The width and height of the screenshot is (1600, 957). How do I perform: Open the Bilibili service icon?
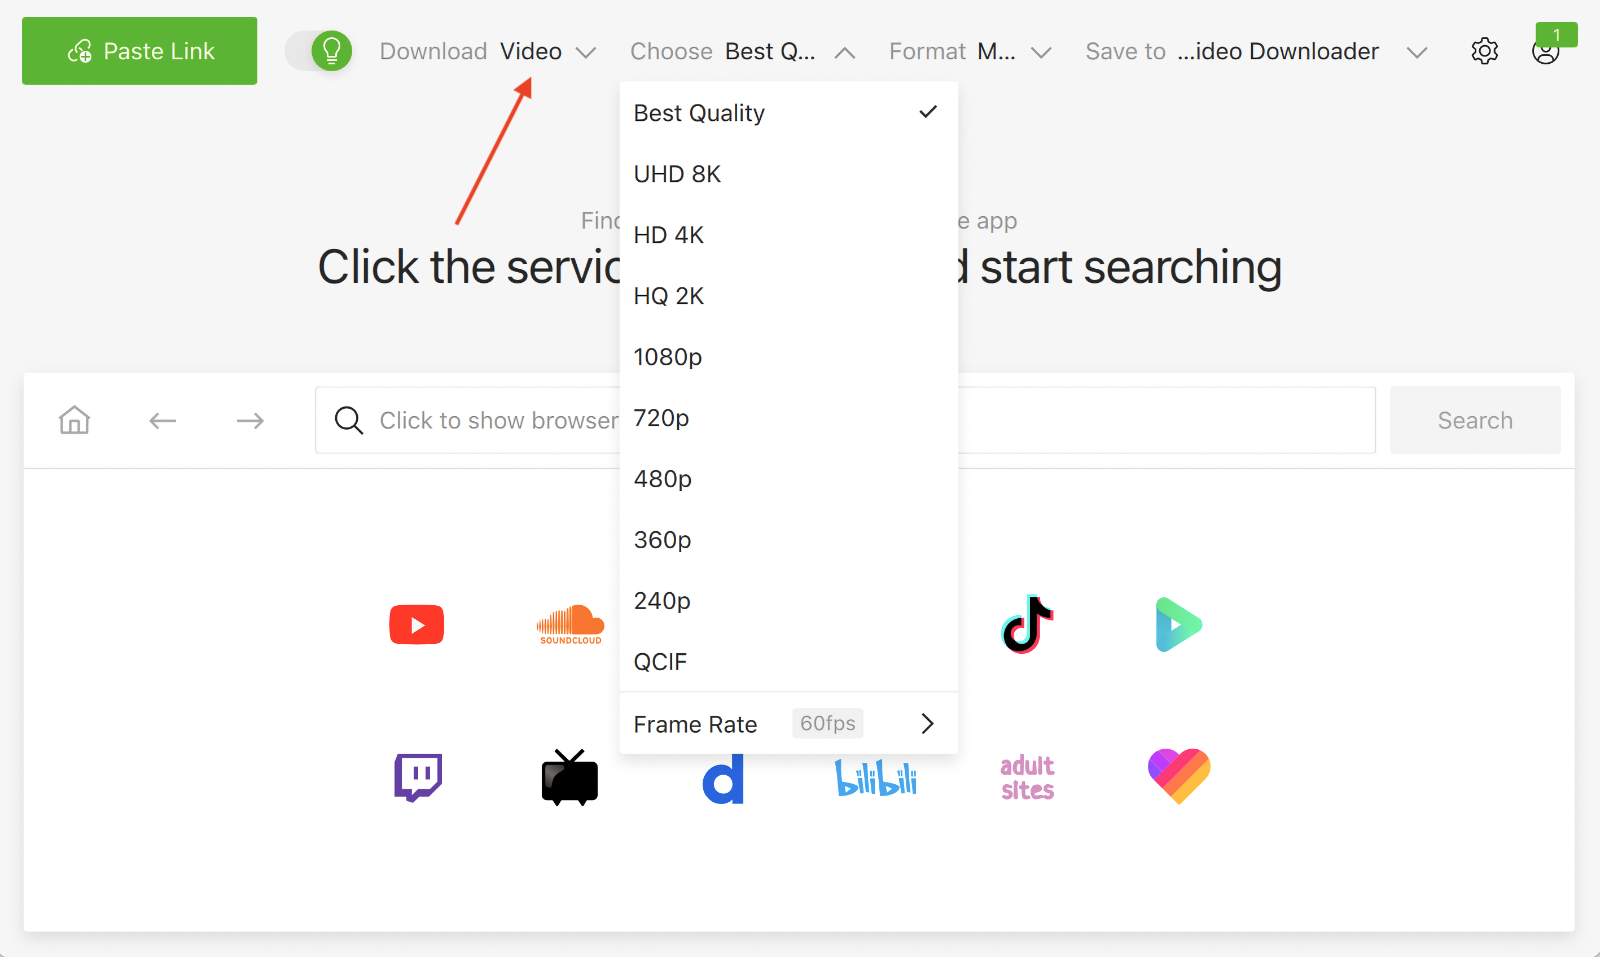876,778
